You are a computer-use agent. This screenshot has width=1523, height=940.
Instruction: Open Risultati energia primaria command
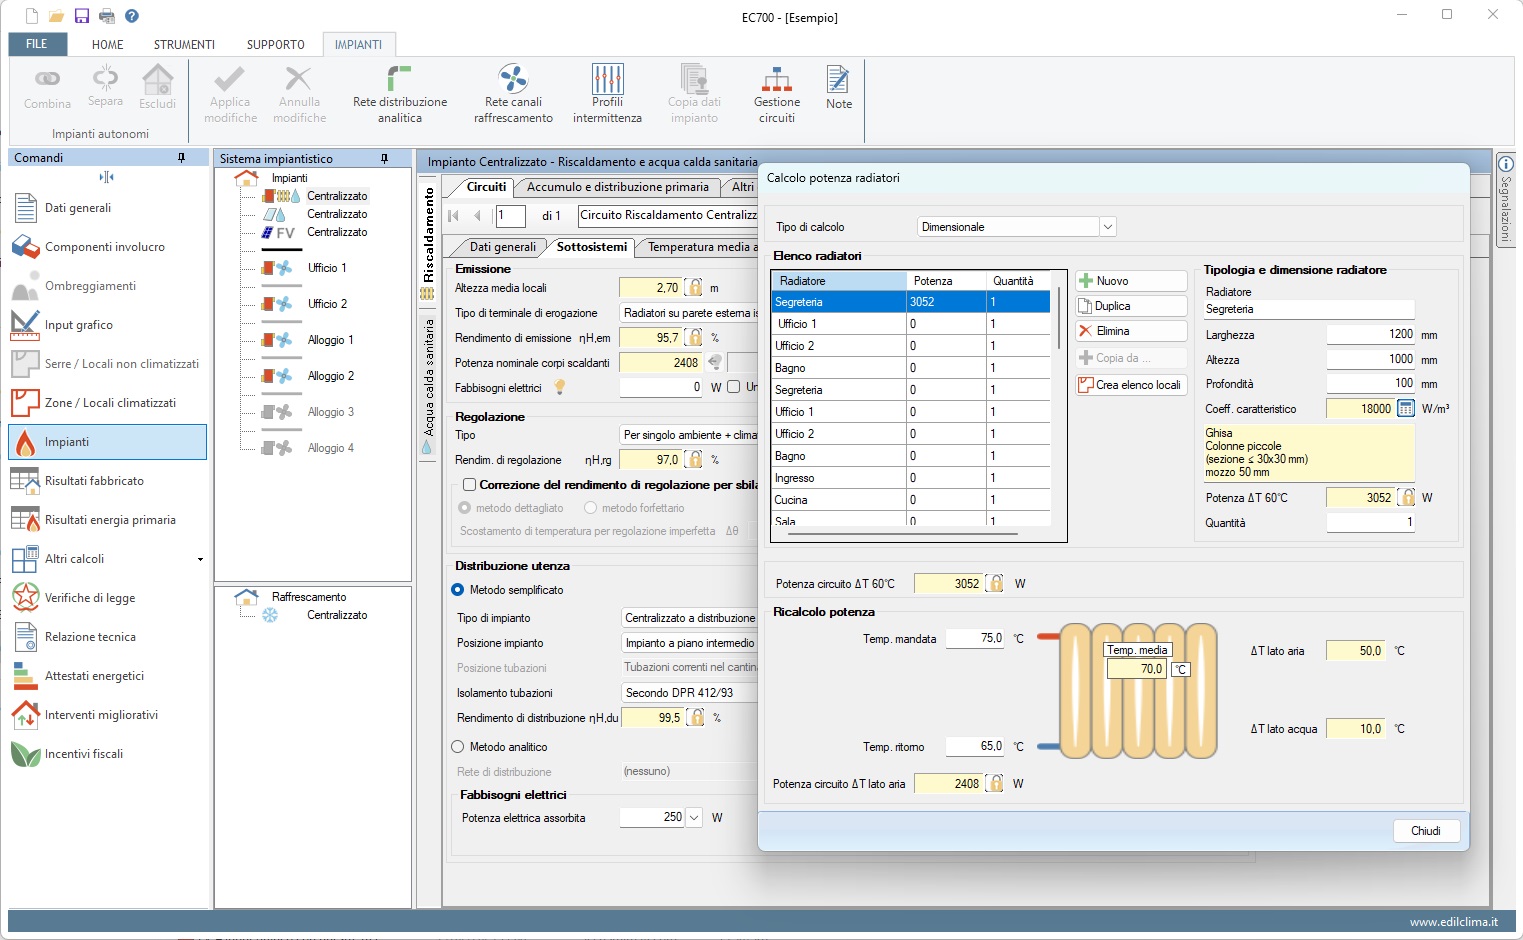(108, 520)
